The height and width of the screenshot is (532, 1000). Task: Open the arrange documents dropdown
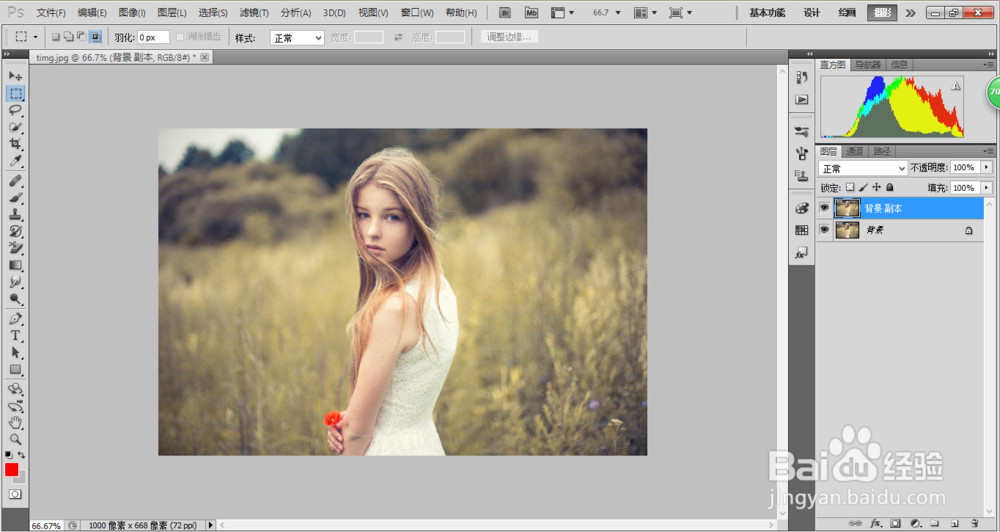(x=645, y=13)
